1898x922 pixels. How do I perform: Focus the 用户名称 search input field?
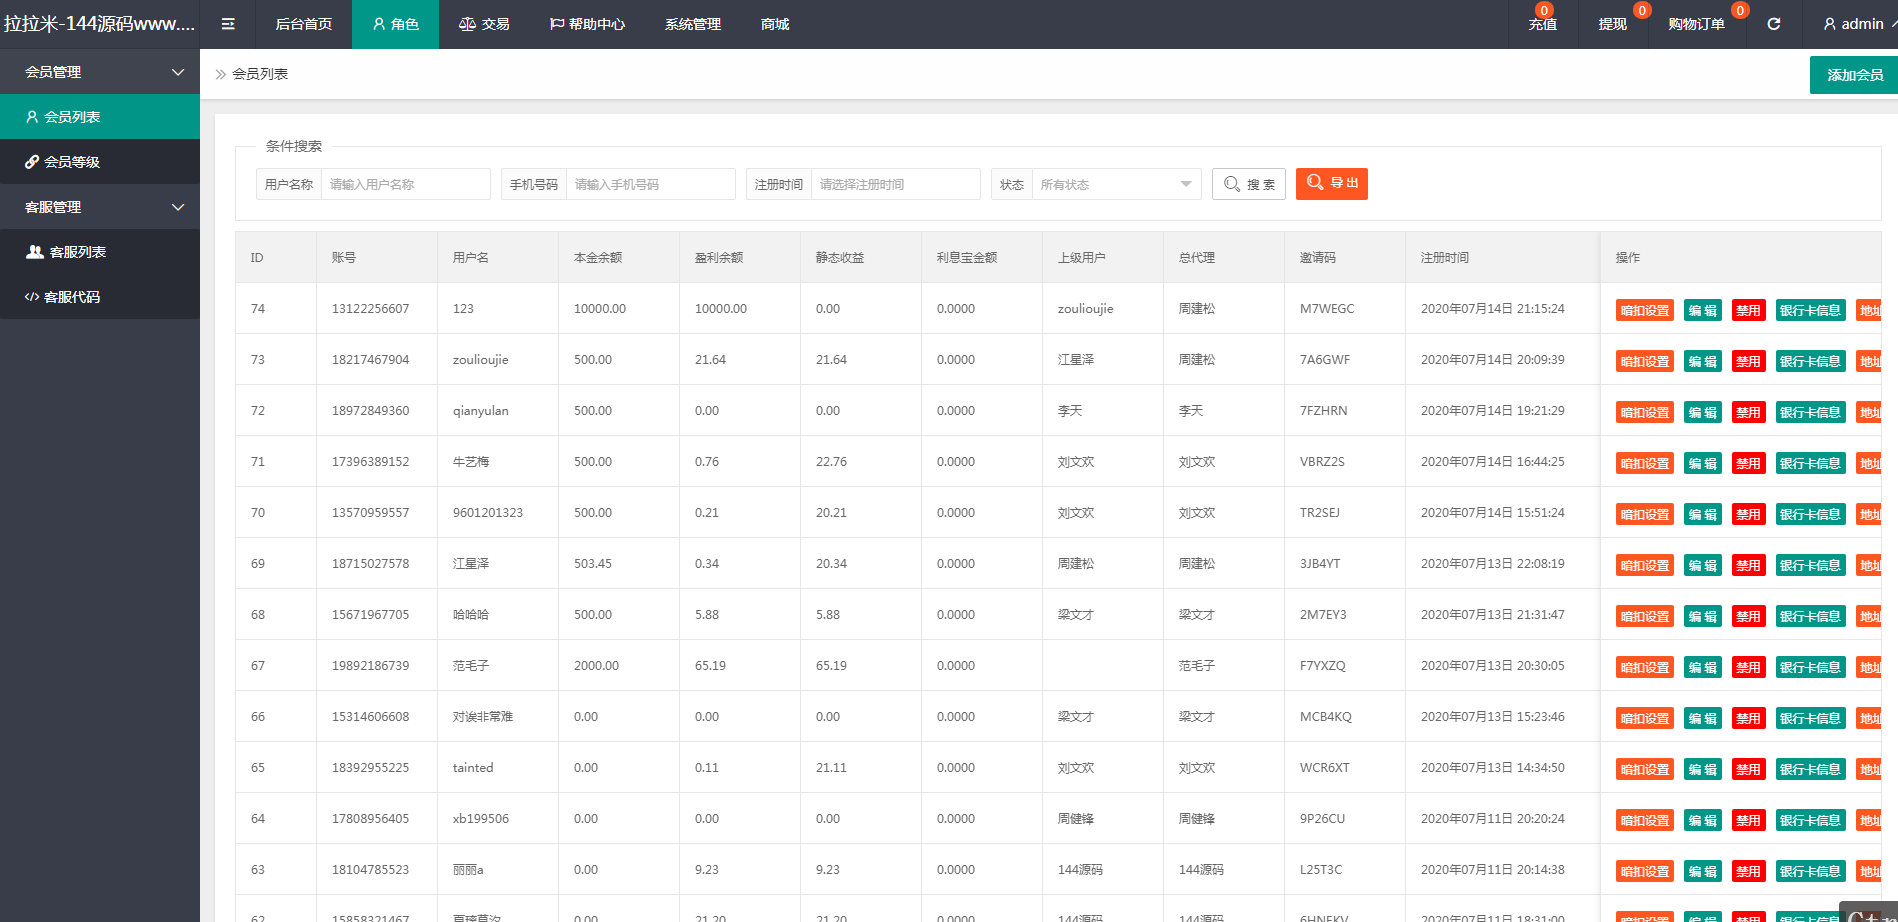pyautogui.click(x=405, y=184)
